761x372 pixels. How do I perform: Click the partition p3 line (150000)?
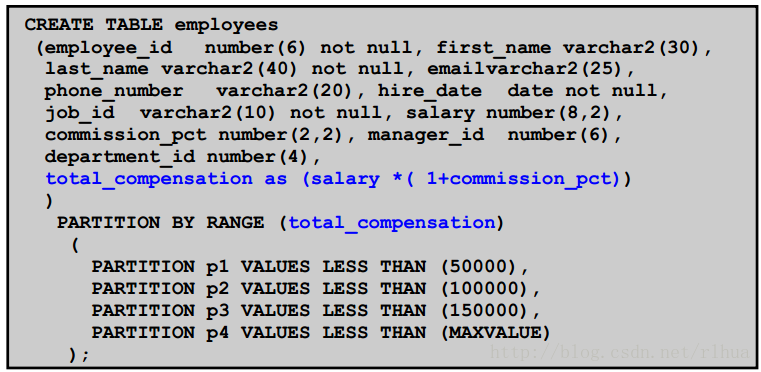point(316,311)
